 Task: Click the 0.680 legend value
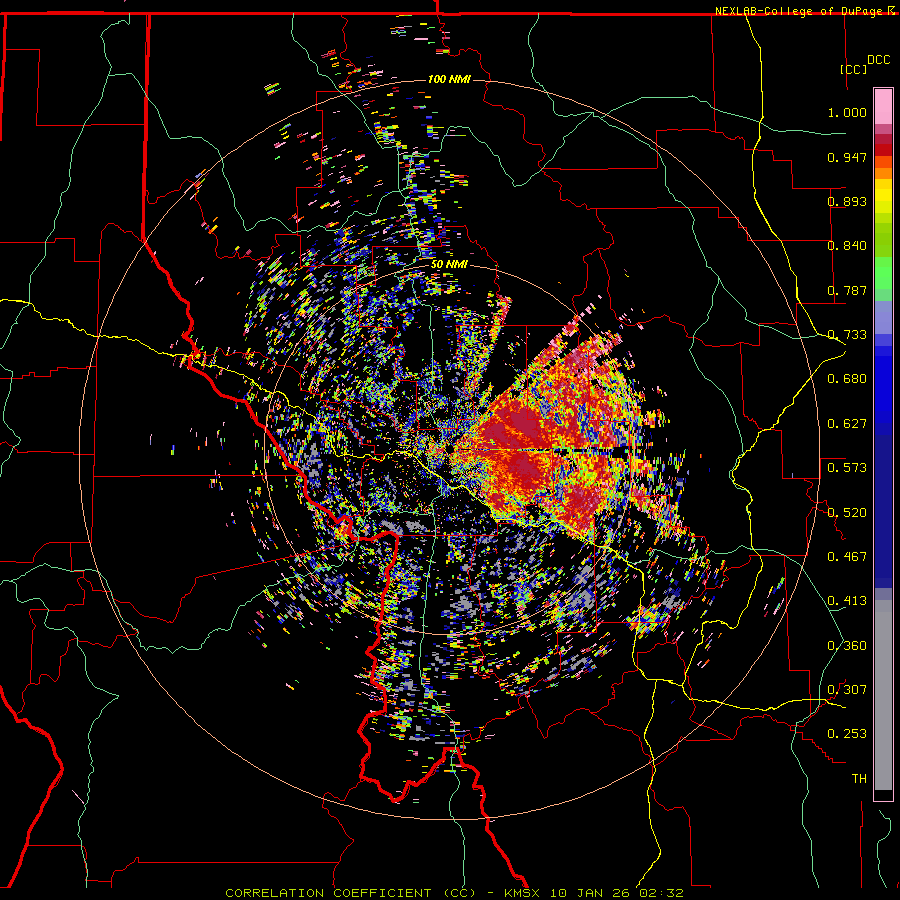point(847,379)
